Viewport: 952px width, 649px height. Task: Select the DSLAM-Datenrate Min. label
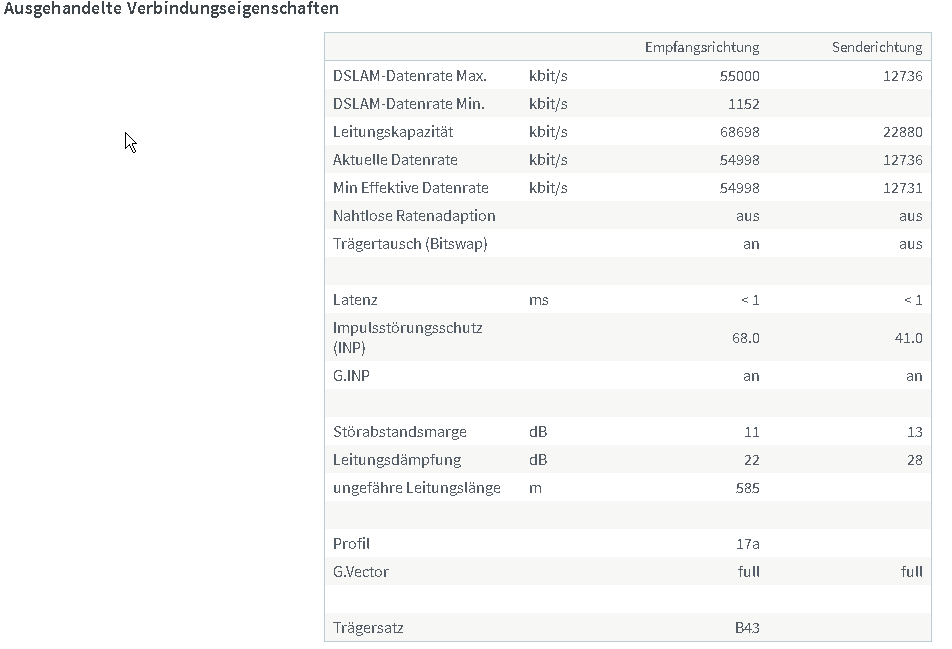[x=409, y=104]
